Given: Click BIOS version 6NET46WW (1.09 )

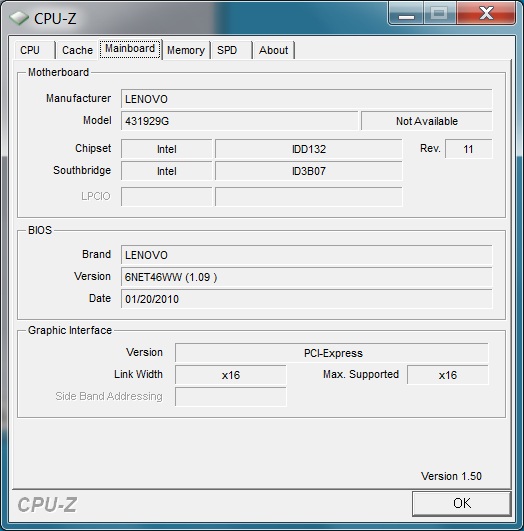Looking at the screenshot, I should coord(307,277).
